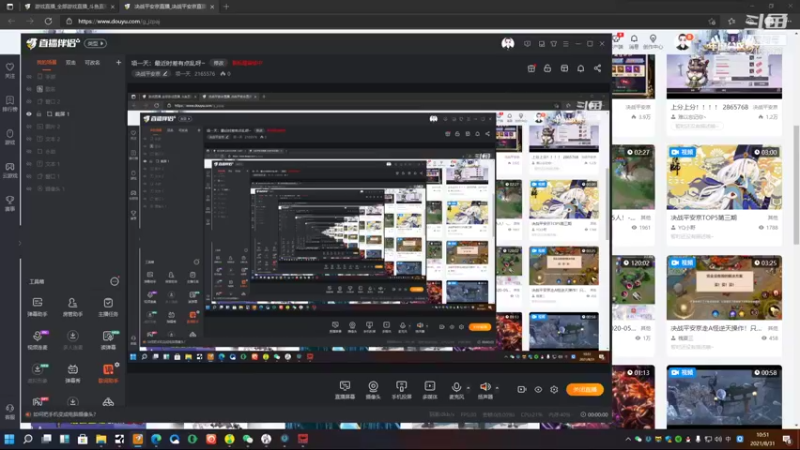Open 消息 bell in Douyu page header
Viewport: 800px width, 450px height.
[634, 41]
